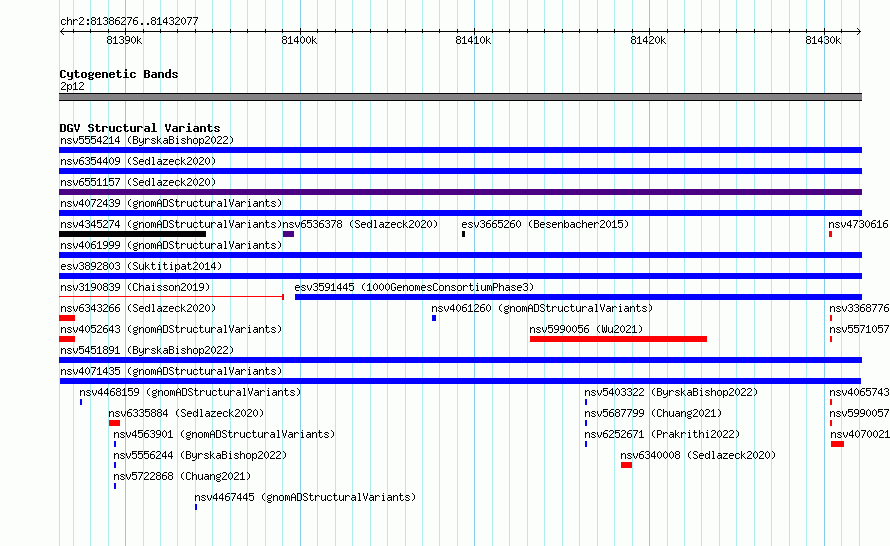The height and width of the screenshot is (546, 890).
Task: Click the red bar under nsv6340008
Action: click(x=626, y=465)
